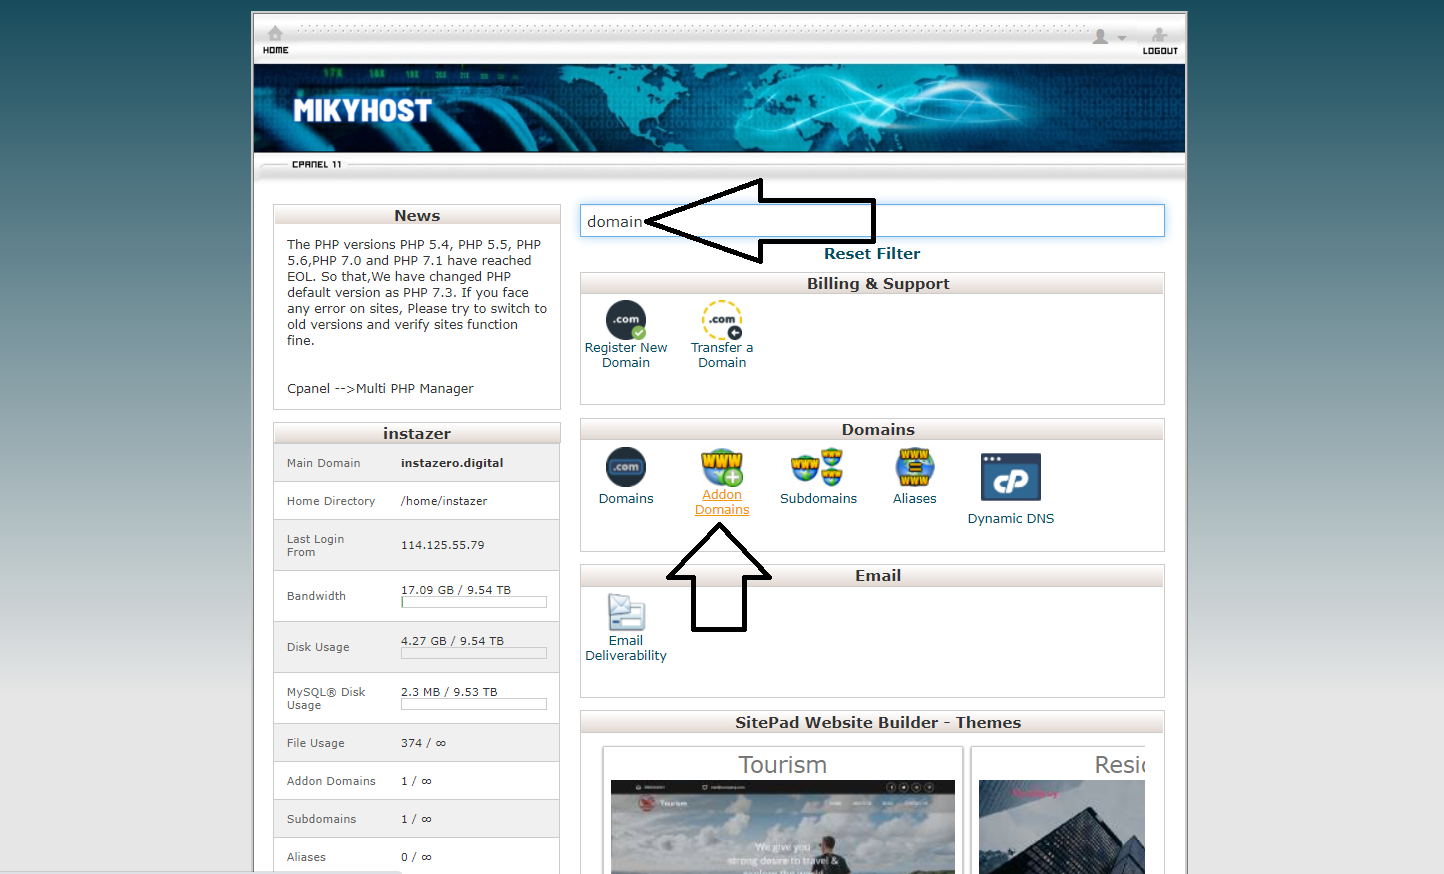
Task: Click the '4.27 GB / 9.54 TB' disk value
Action: point(452,641)
